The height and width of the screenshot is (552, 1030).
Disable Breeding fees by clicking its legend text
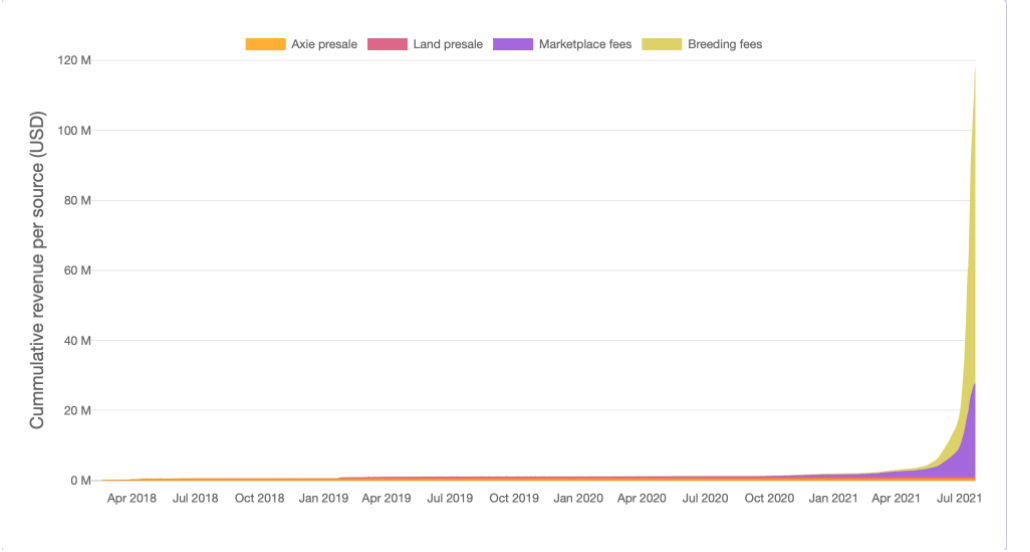(x=725, y=44)
